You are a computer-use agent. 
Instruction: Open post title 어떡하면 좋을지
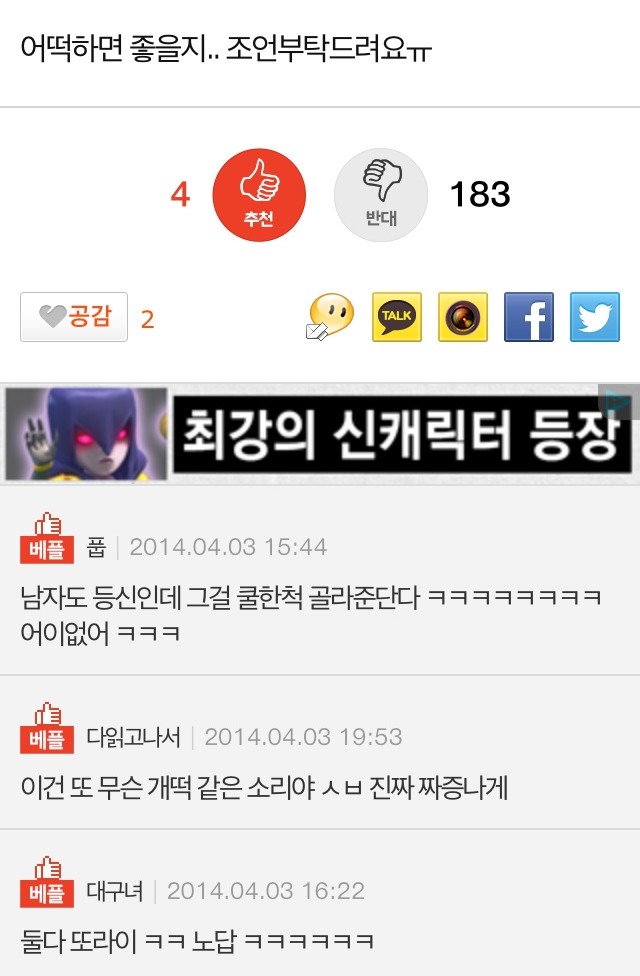226,49
